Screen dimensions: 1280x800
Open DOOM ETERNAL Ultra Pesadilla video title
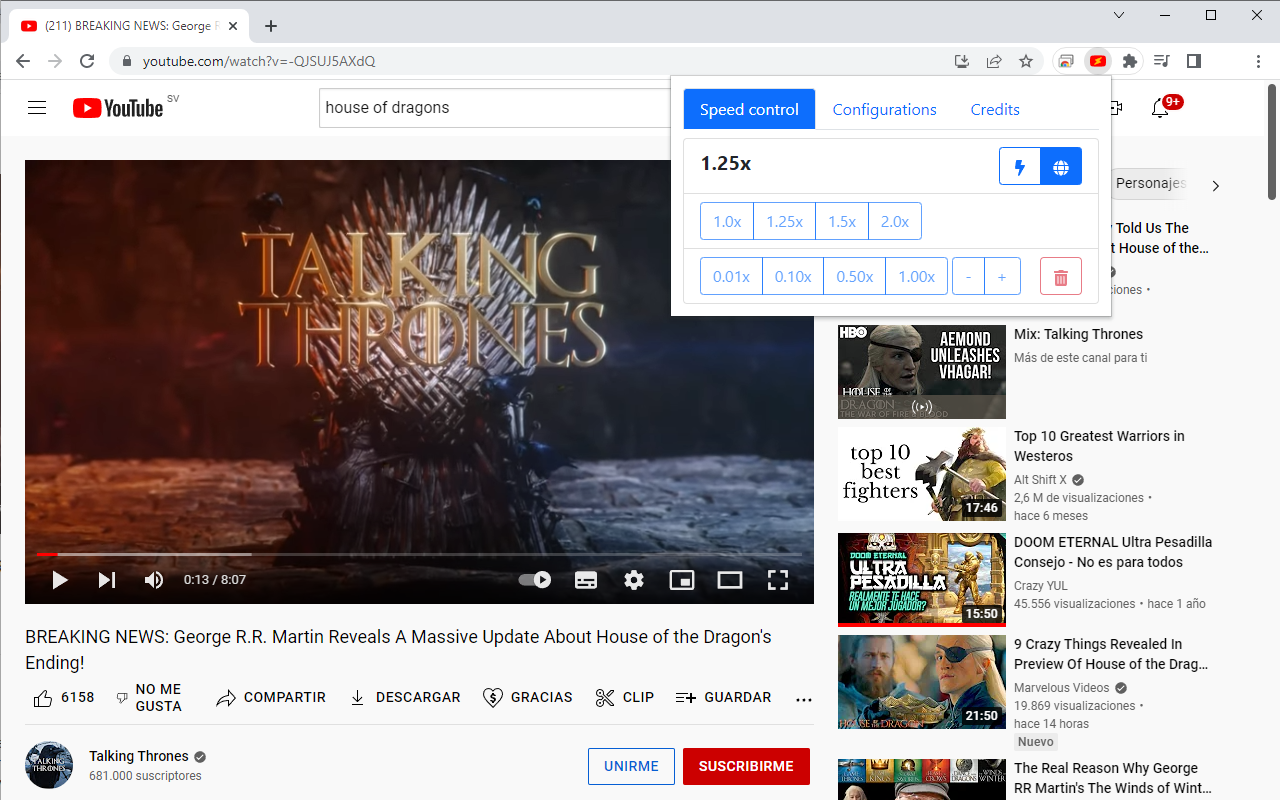click(1113, 552)
